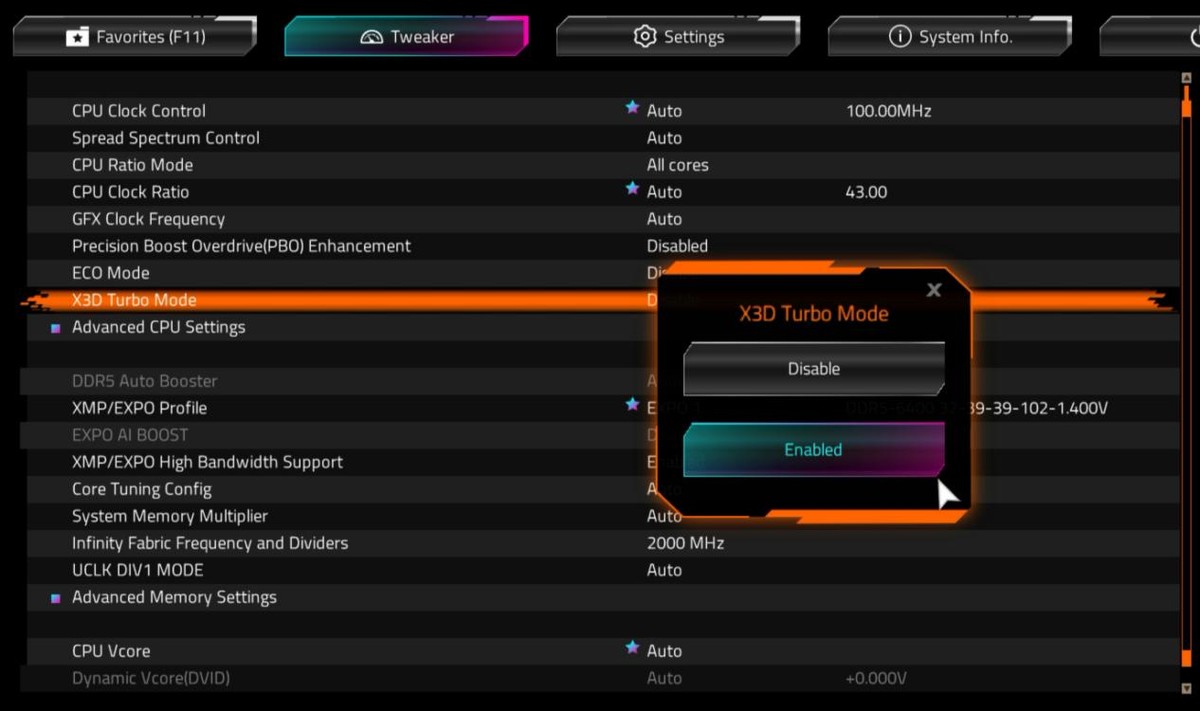This screenshot has height=711, width=1200.
Task: Select Enabled for X3D Turbo Mode
Action: tap(813, 450)
